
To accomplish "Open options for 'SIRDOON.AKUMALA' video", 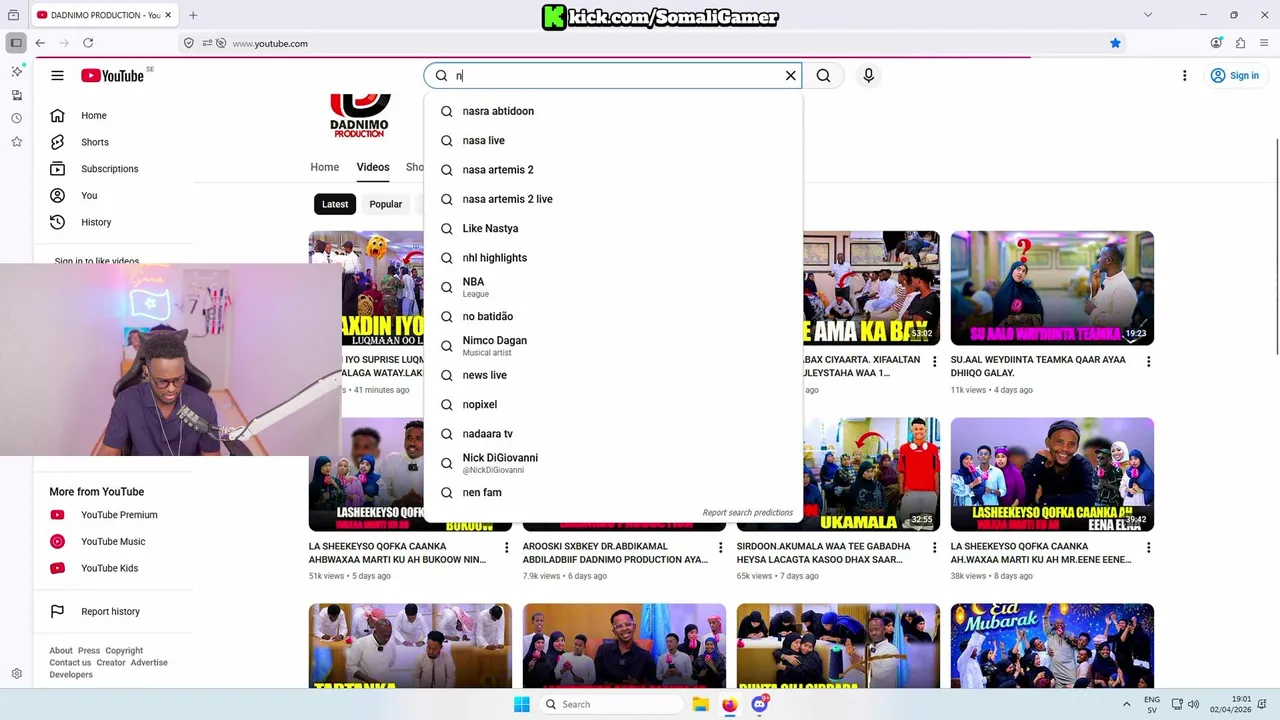I will (x=934, y=548).
